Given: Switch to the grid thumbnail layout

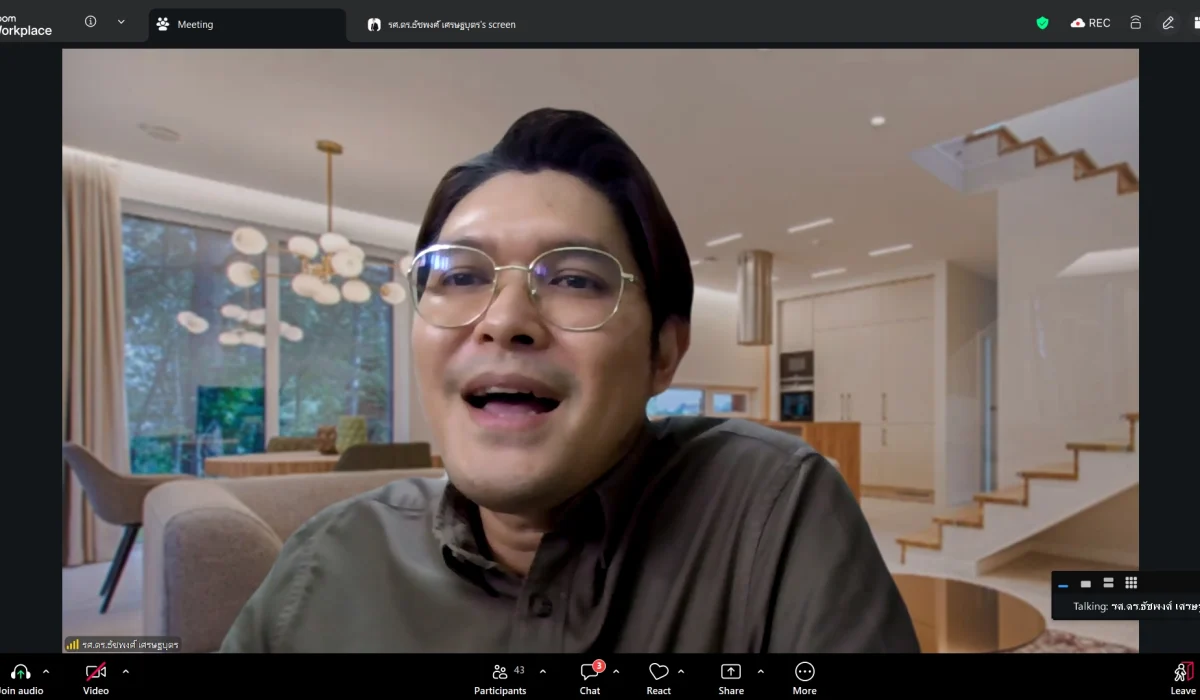Looking at the screenshot, I should 1131,583.
